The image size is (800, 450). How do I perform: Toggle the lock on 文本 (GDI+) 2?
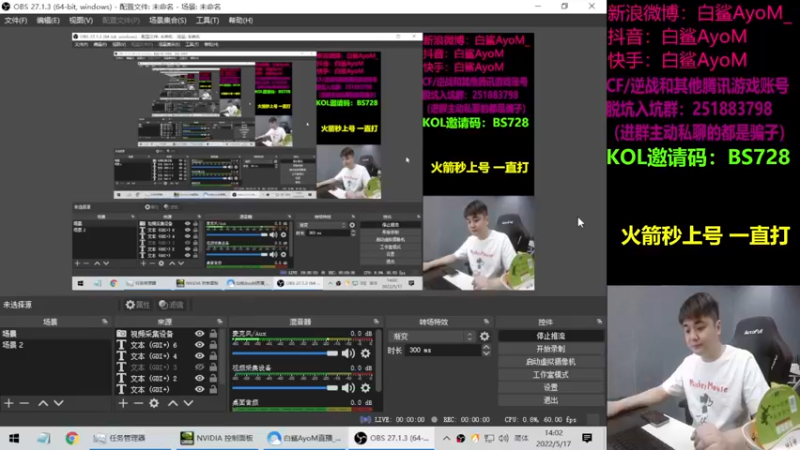click(x=213, y=378)
